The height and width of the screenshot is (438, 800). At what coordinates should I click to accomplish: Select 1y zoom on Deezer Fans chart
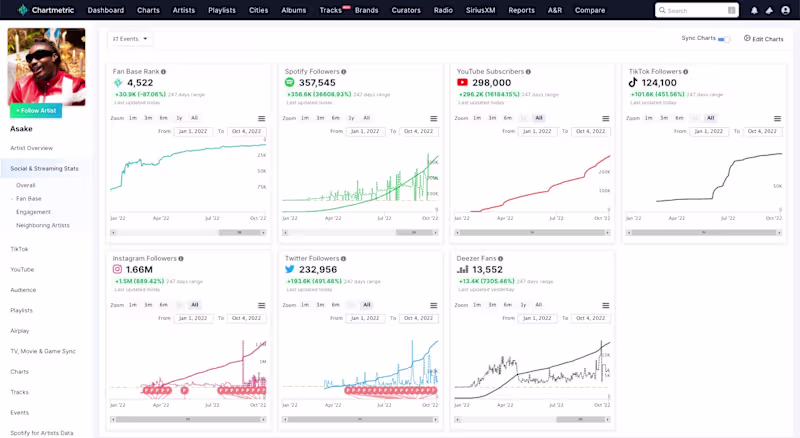click(x=523, y=305)
